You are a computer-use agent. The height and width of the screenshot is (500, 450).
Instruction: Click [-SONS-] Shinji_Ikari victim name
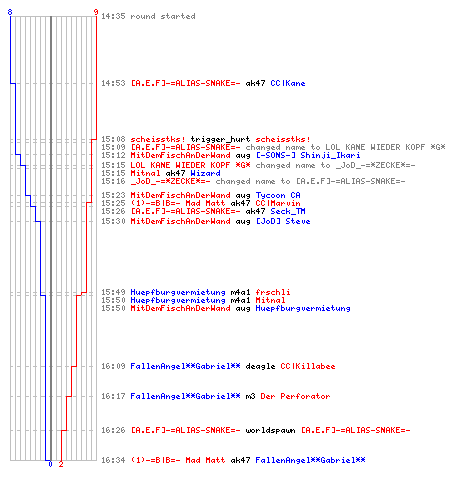[x=308, y=155]
